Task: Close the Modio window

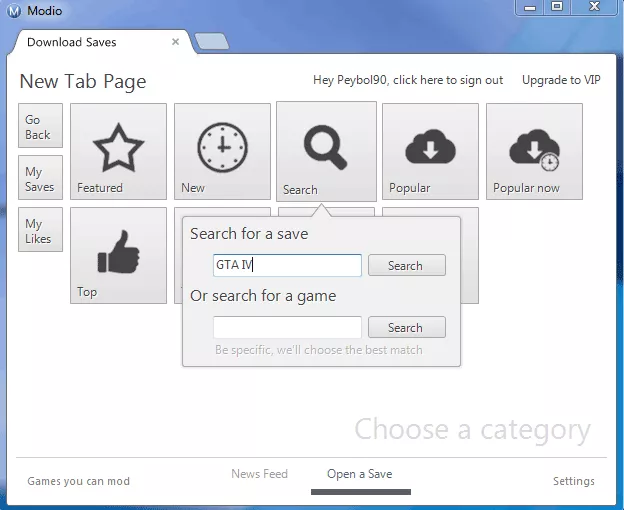Action: [595, 7]
